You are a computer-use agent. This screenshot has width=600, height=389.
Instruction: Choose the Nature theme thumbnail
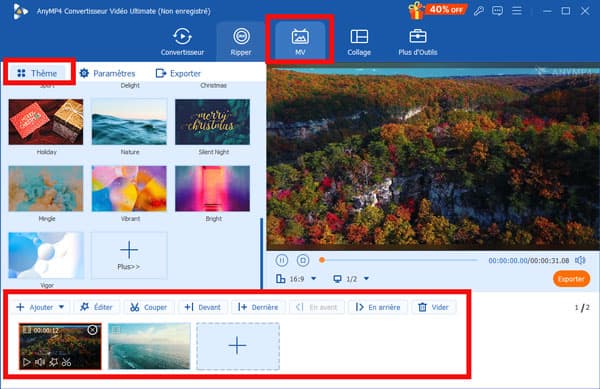coord(129,122)
